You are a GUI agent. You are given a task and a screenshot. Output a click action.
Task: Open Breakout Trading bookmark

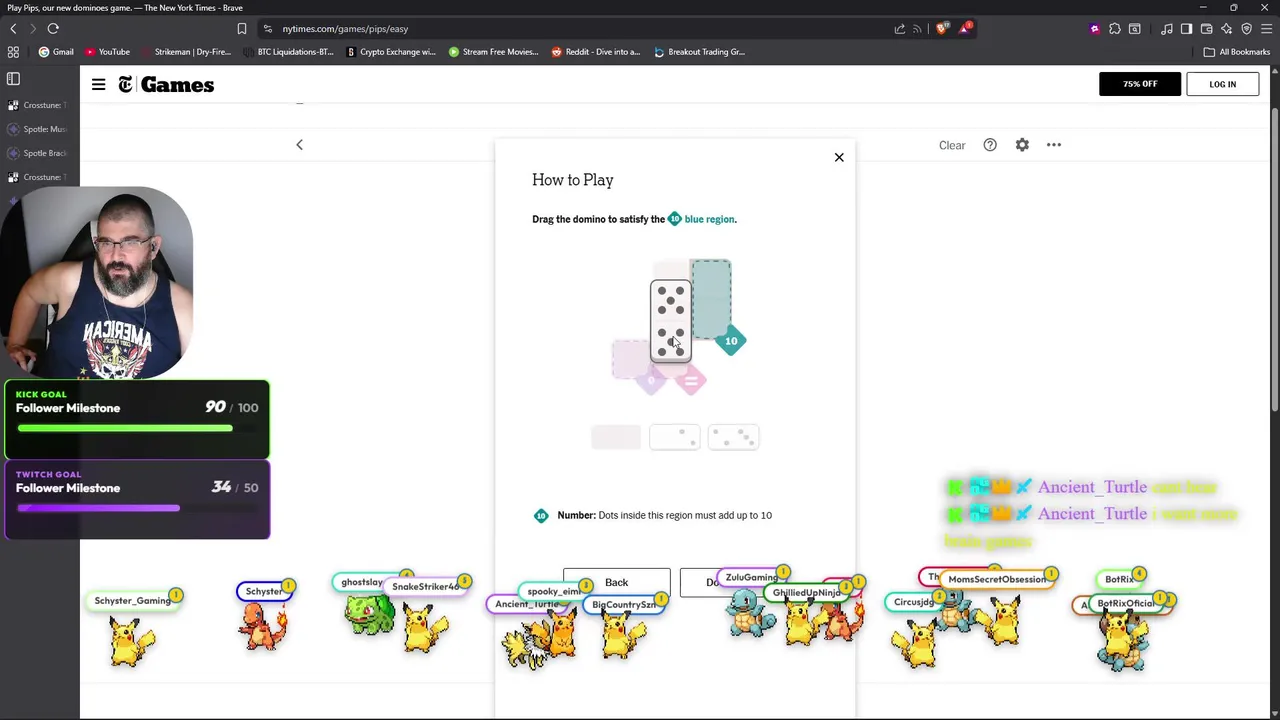point(699,52)
